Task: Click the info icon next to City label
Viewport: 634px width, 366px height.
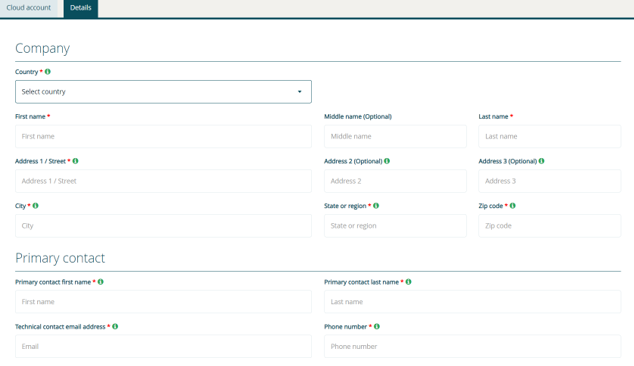Action: pyautogui.click(x=36, y=205)
